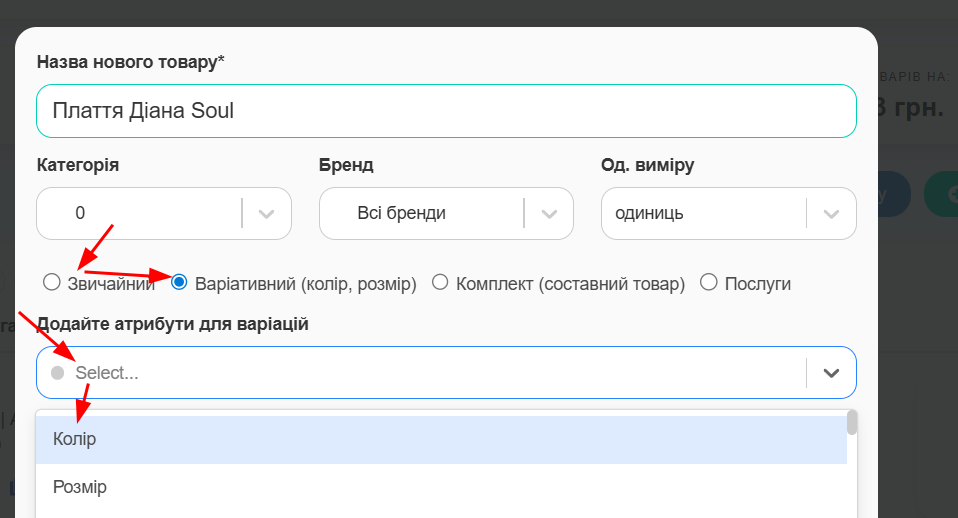Click the Select... attributes search field

(420, 373)
